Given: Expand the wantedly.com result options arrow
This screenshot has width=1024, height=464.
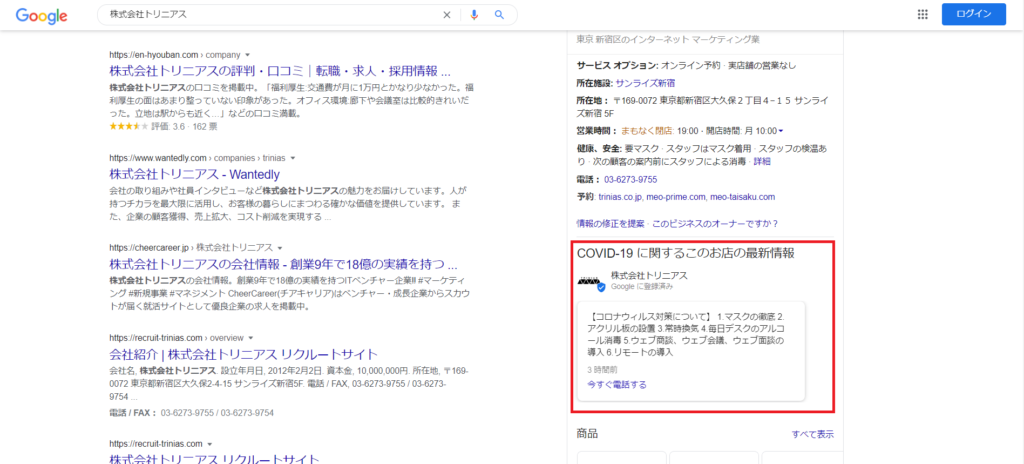Looking at the screenshot, I should [x=293, y=158].
